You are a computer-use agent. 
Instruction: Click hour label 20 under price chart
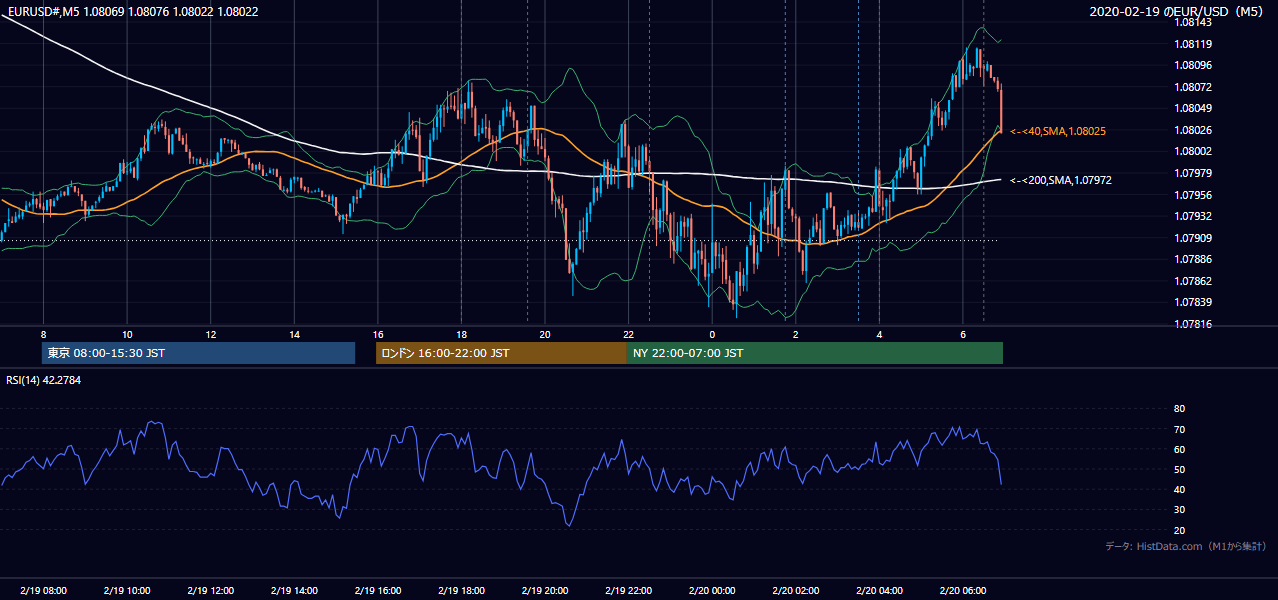545,334
